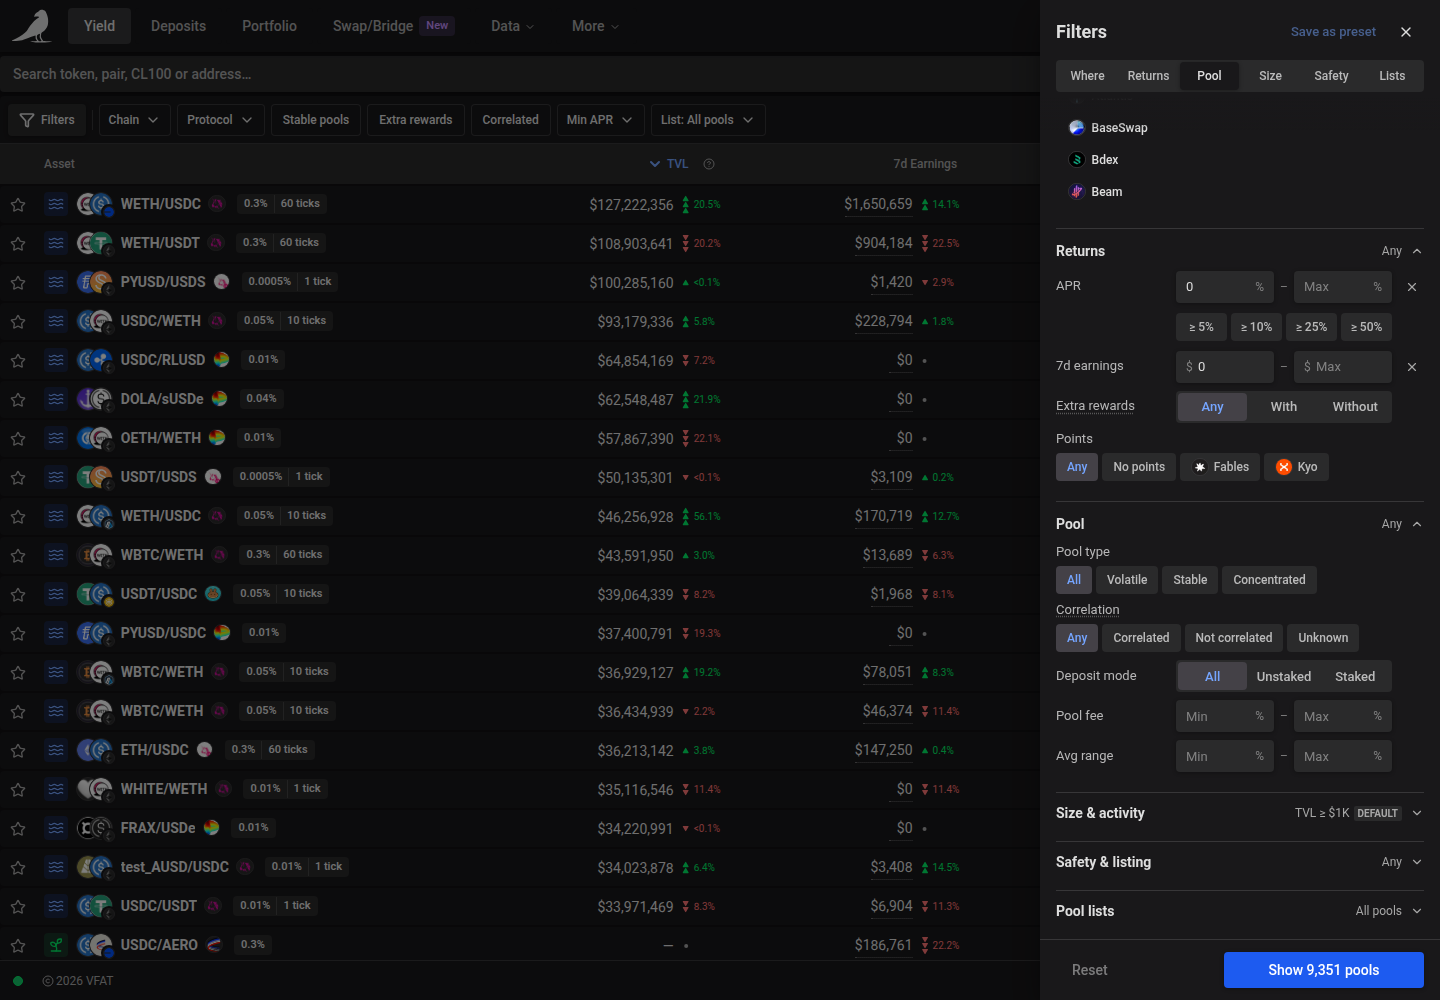Click the pool type icon for USDC/AERO
The height and width of the screenshot is (1000, 1440).
coord(56,945)
